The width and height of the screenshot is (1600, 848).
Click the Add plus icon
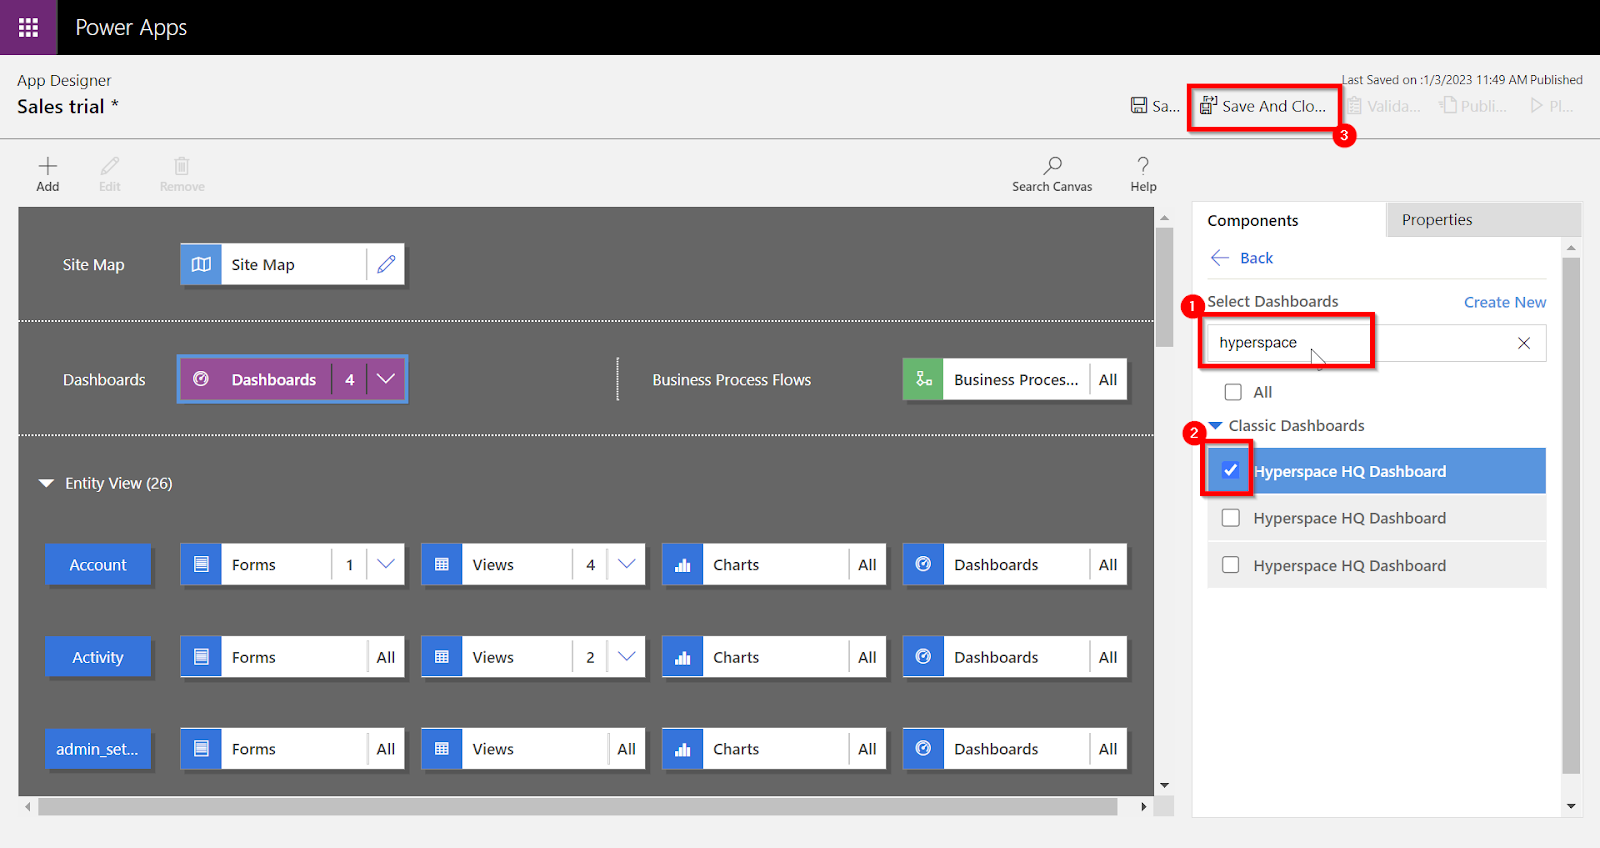48,166
